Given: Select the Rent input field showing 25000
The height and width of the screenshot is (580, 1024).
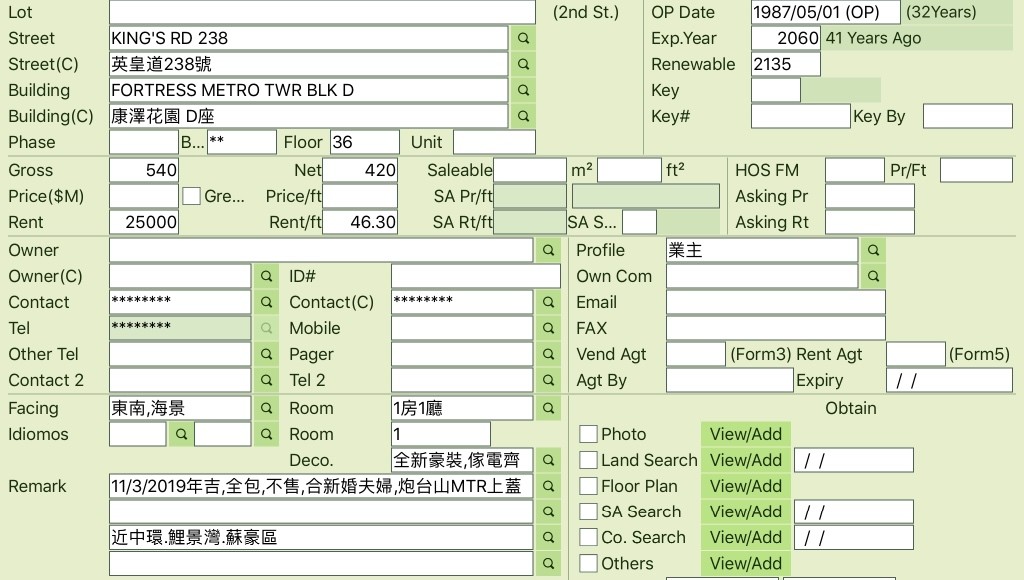Looking at the screenshot, I should pyautogui.click(x=144, y=222).
